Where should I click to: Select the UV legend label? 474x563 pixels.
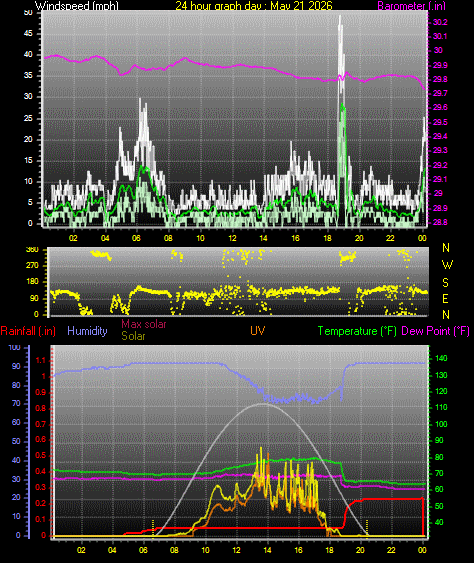click(x=258, y=331)
